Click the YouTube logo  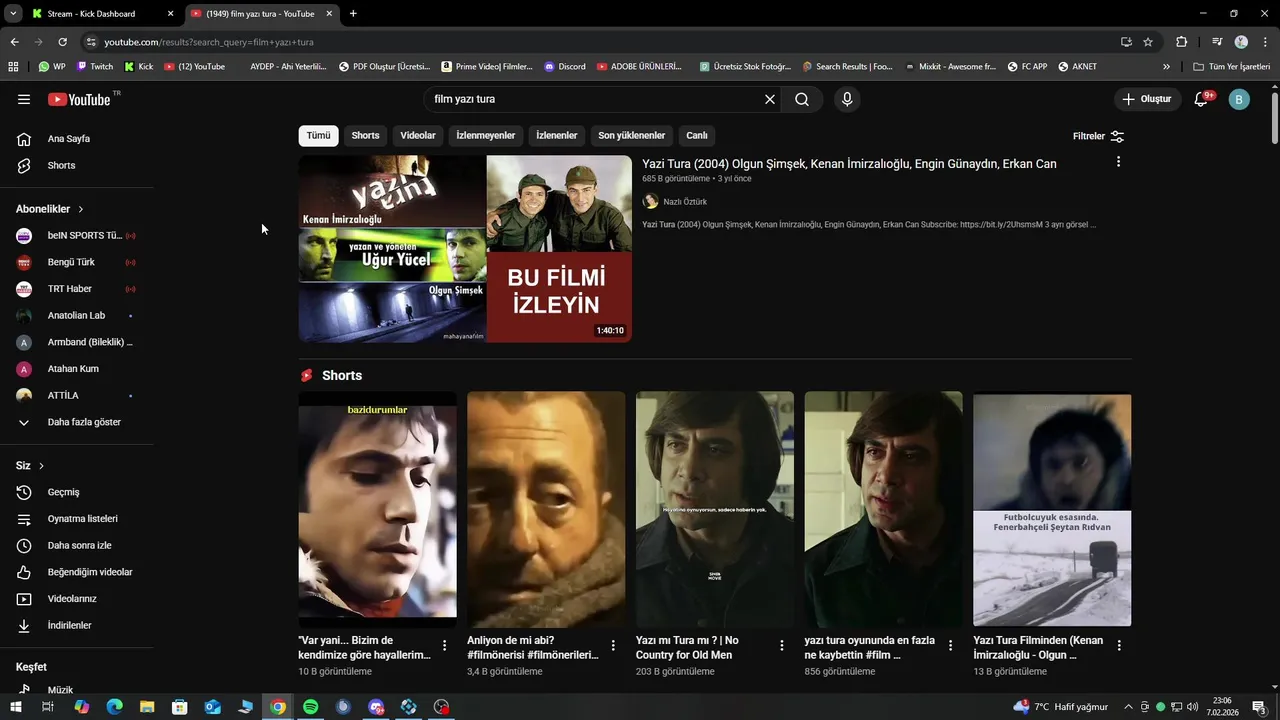point(80,99)
